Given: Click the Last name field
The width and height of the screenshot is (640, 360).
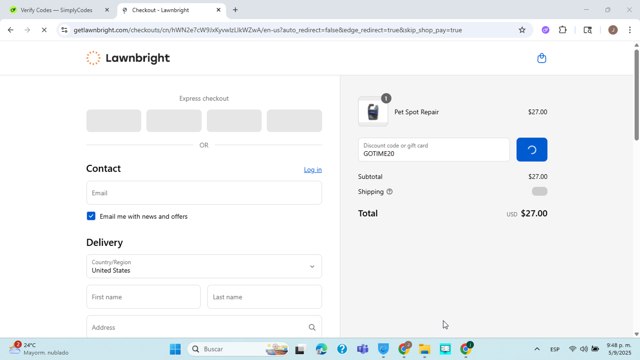Looking at the screenshot, I should pyautogui.click(x=264, y=297).
